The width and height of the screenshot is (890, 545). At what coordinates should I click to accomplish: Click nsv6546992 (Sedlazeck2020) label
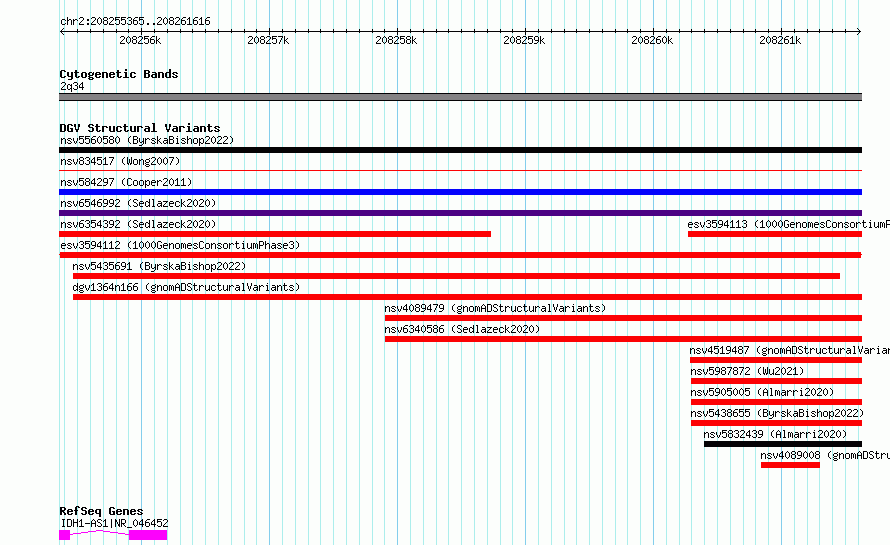pos(138,203)
